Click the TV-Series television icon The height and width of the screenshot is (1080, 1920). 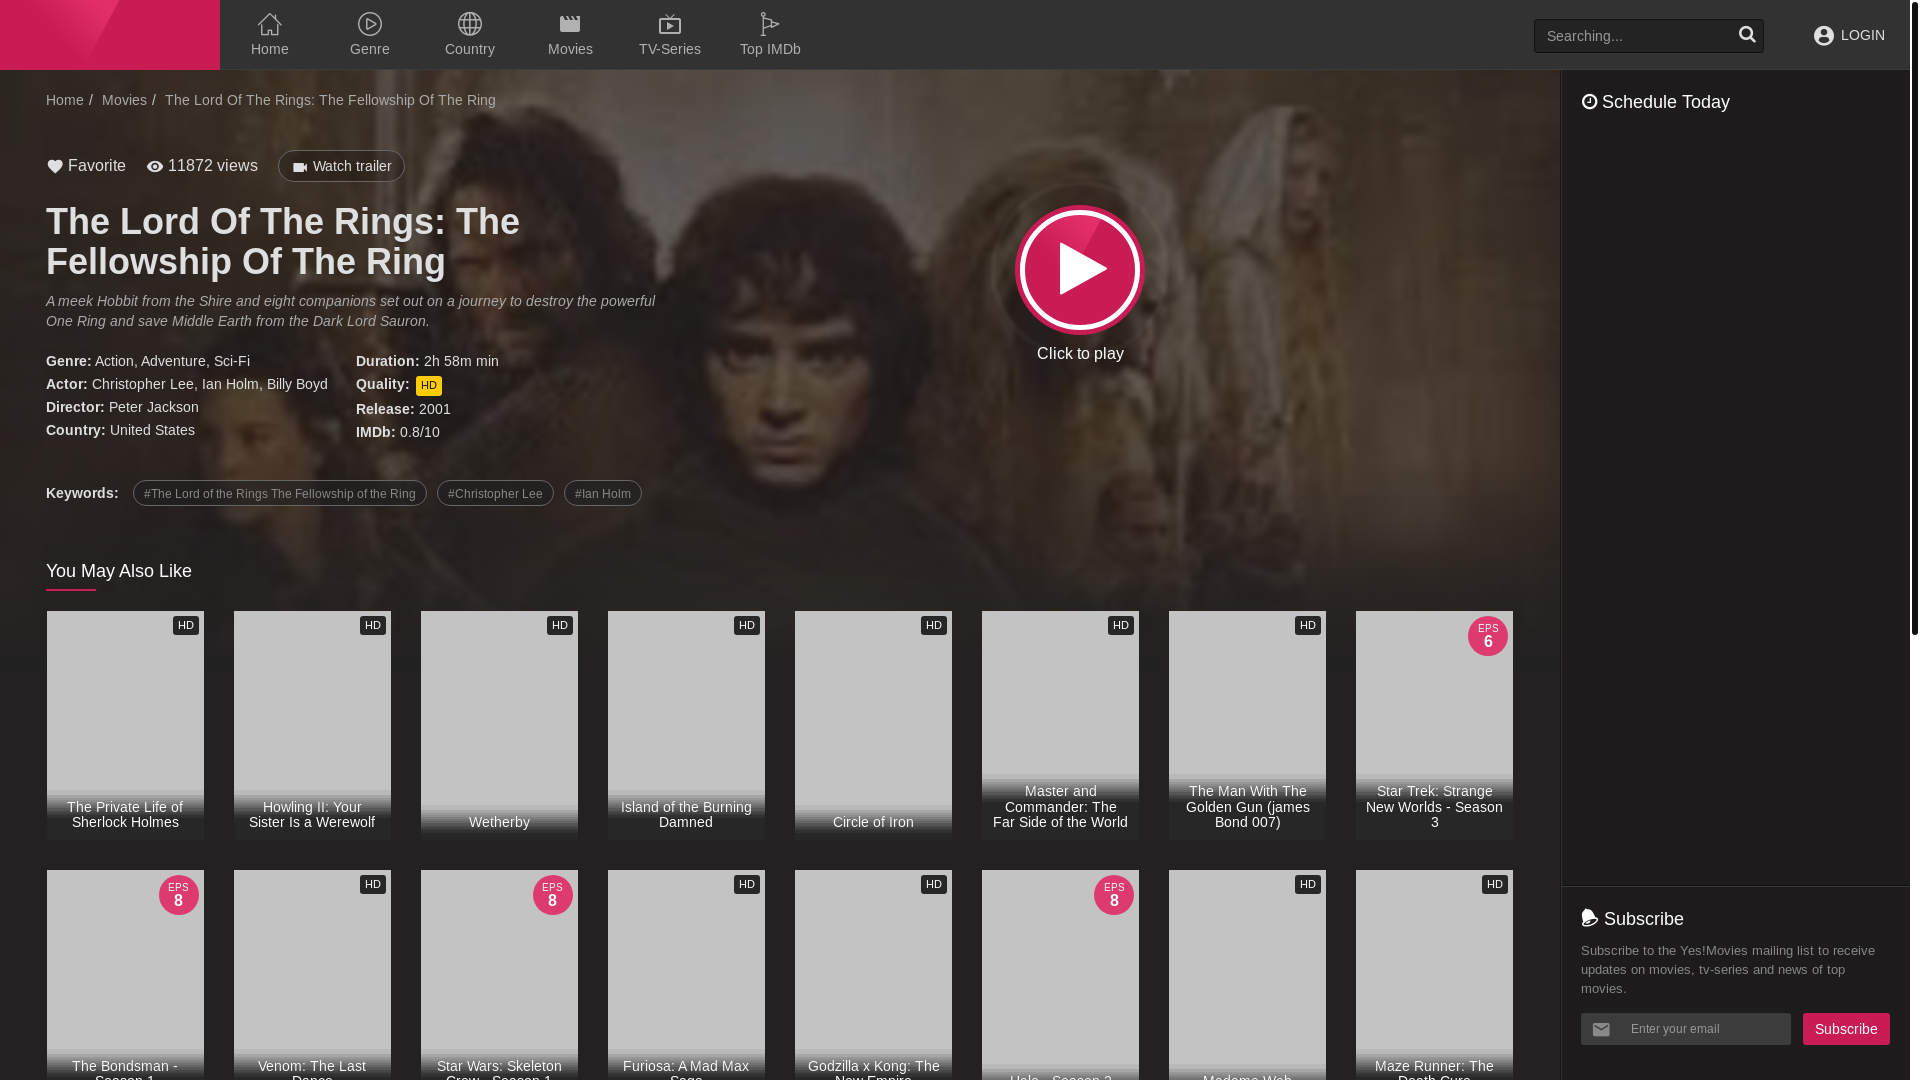(670, 24)
